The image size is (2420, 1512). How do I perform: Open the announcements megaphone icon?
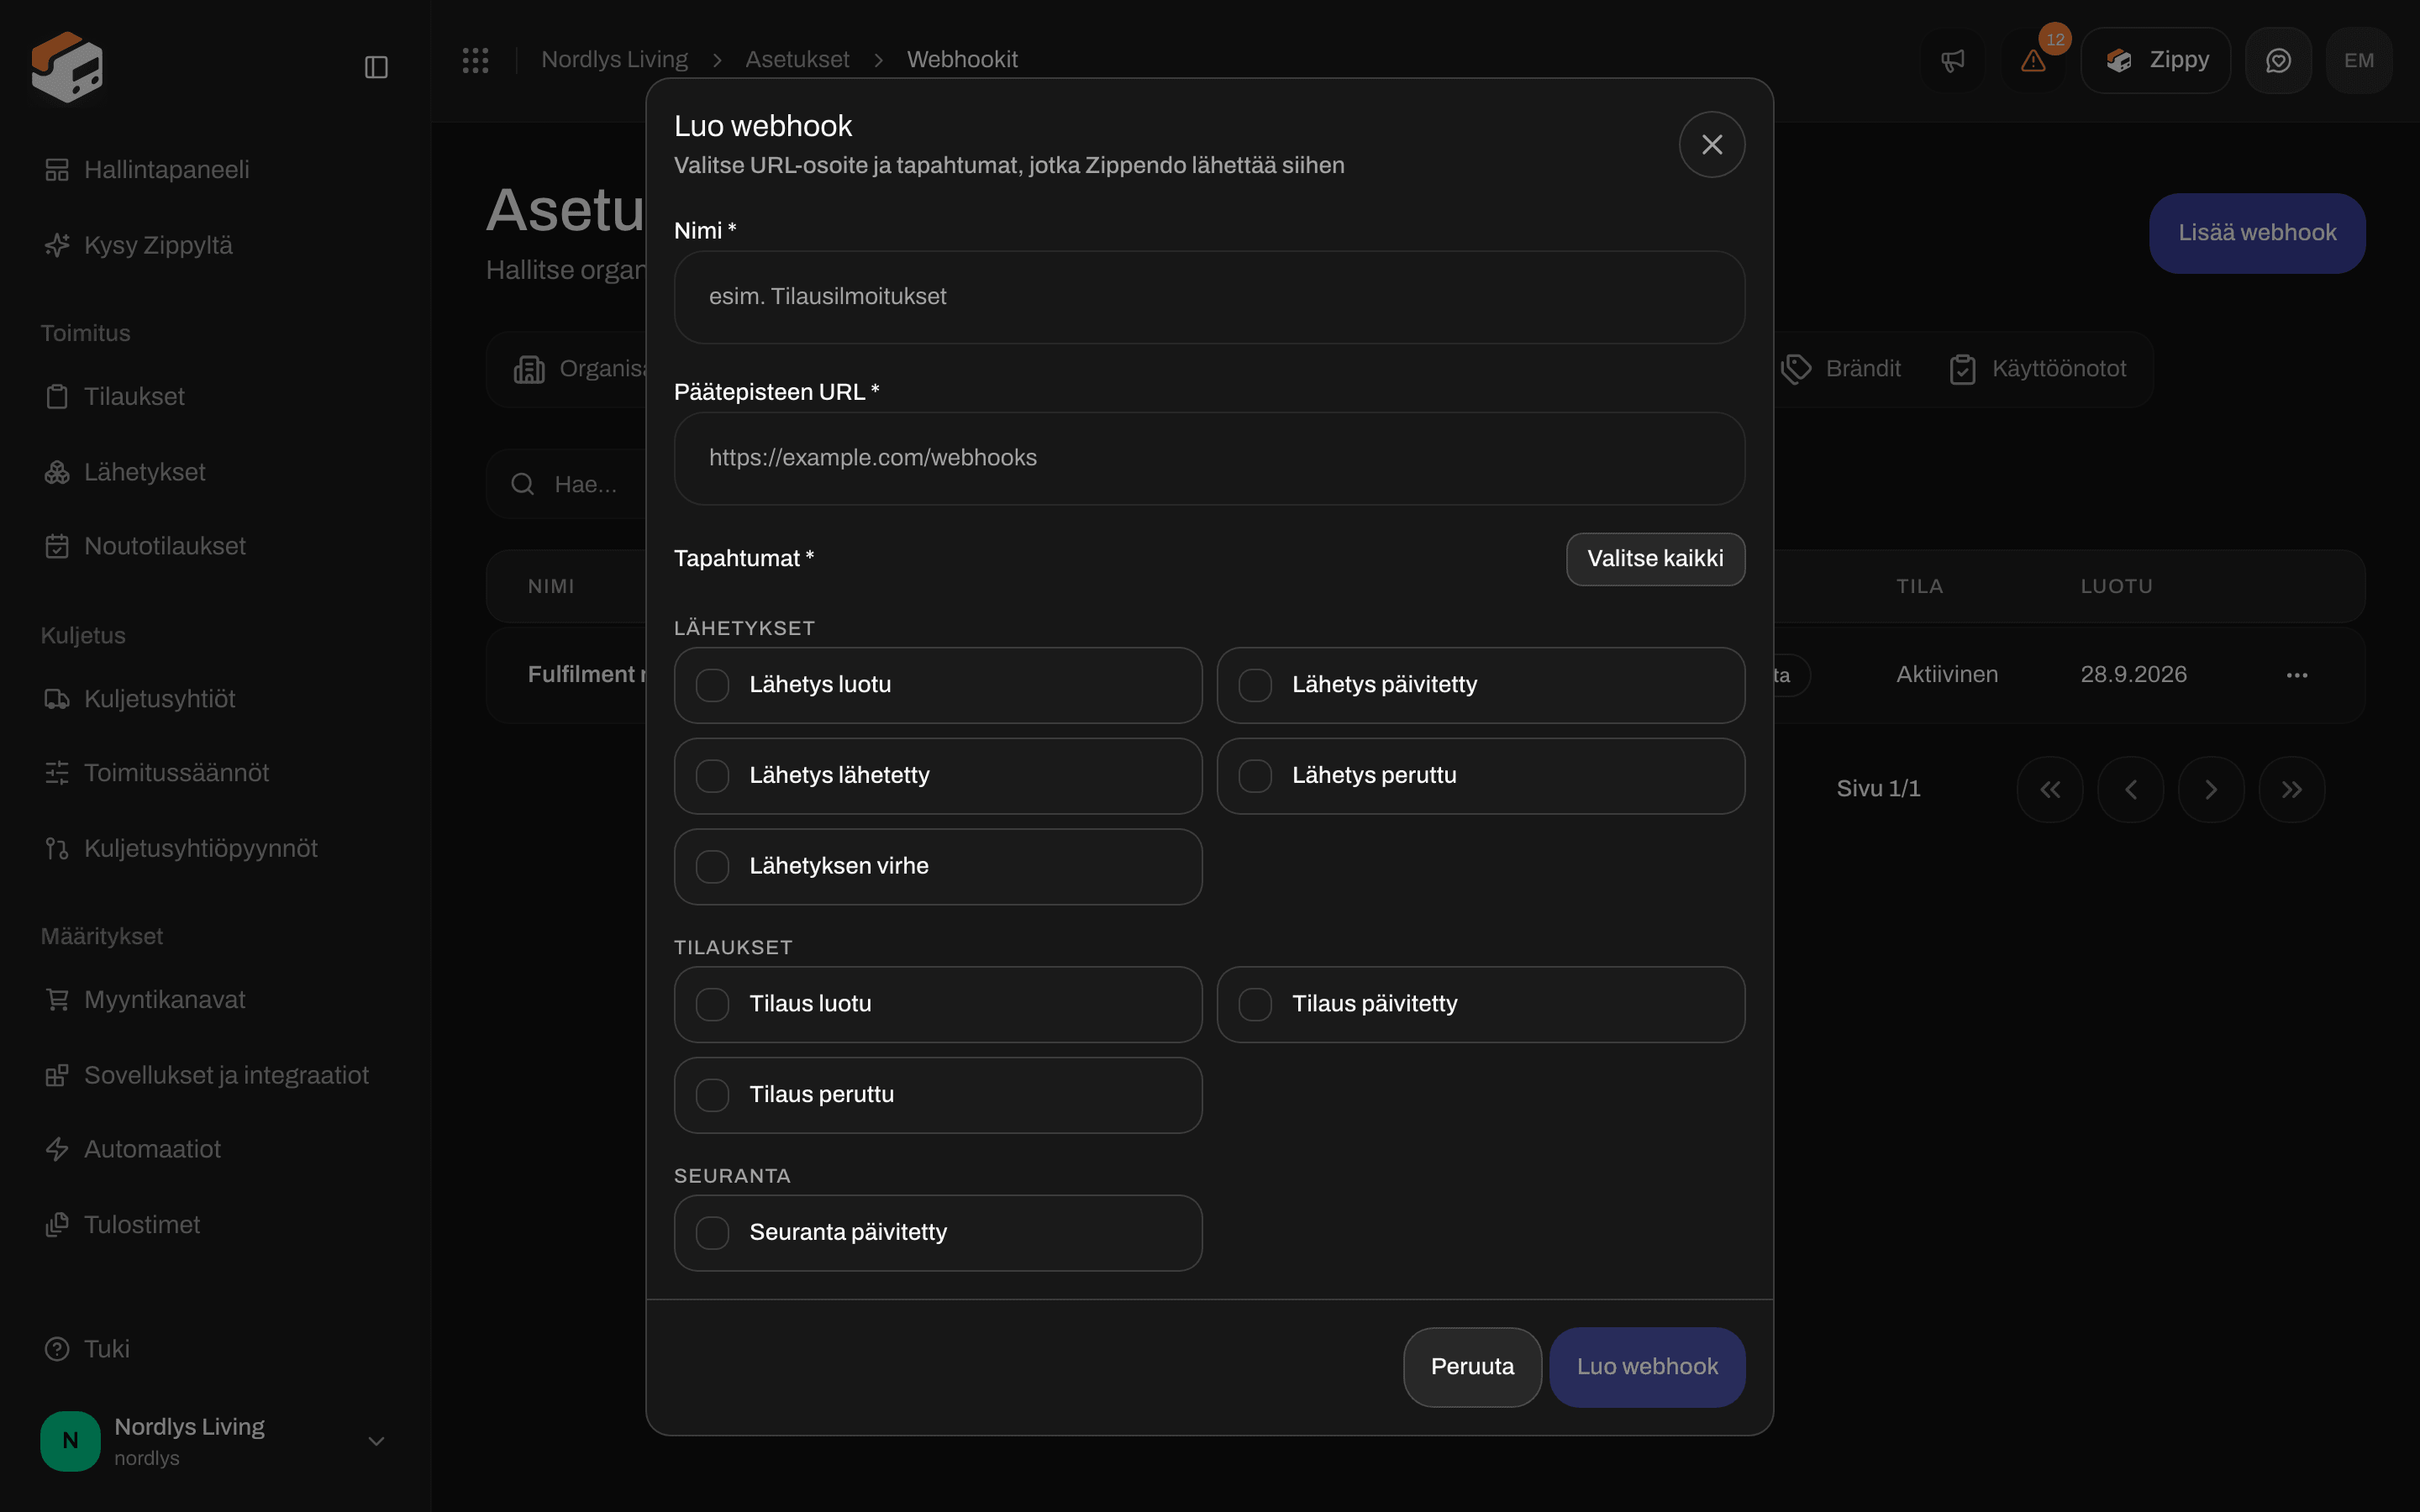[x=1952, y=61]
